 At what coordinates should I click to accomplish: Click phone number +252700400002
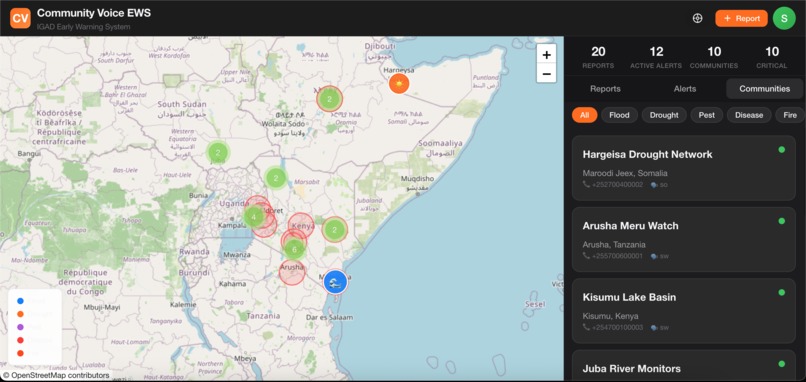(617, 185)
